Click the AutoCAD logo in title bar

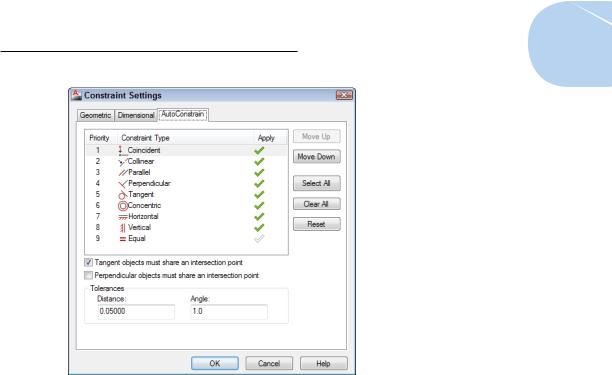[x=76, y=94]
